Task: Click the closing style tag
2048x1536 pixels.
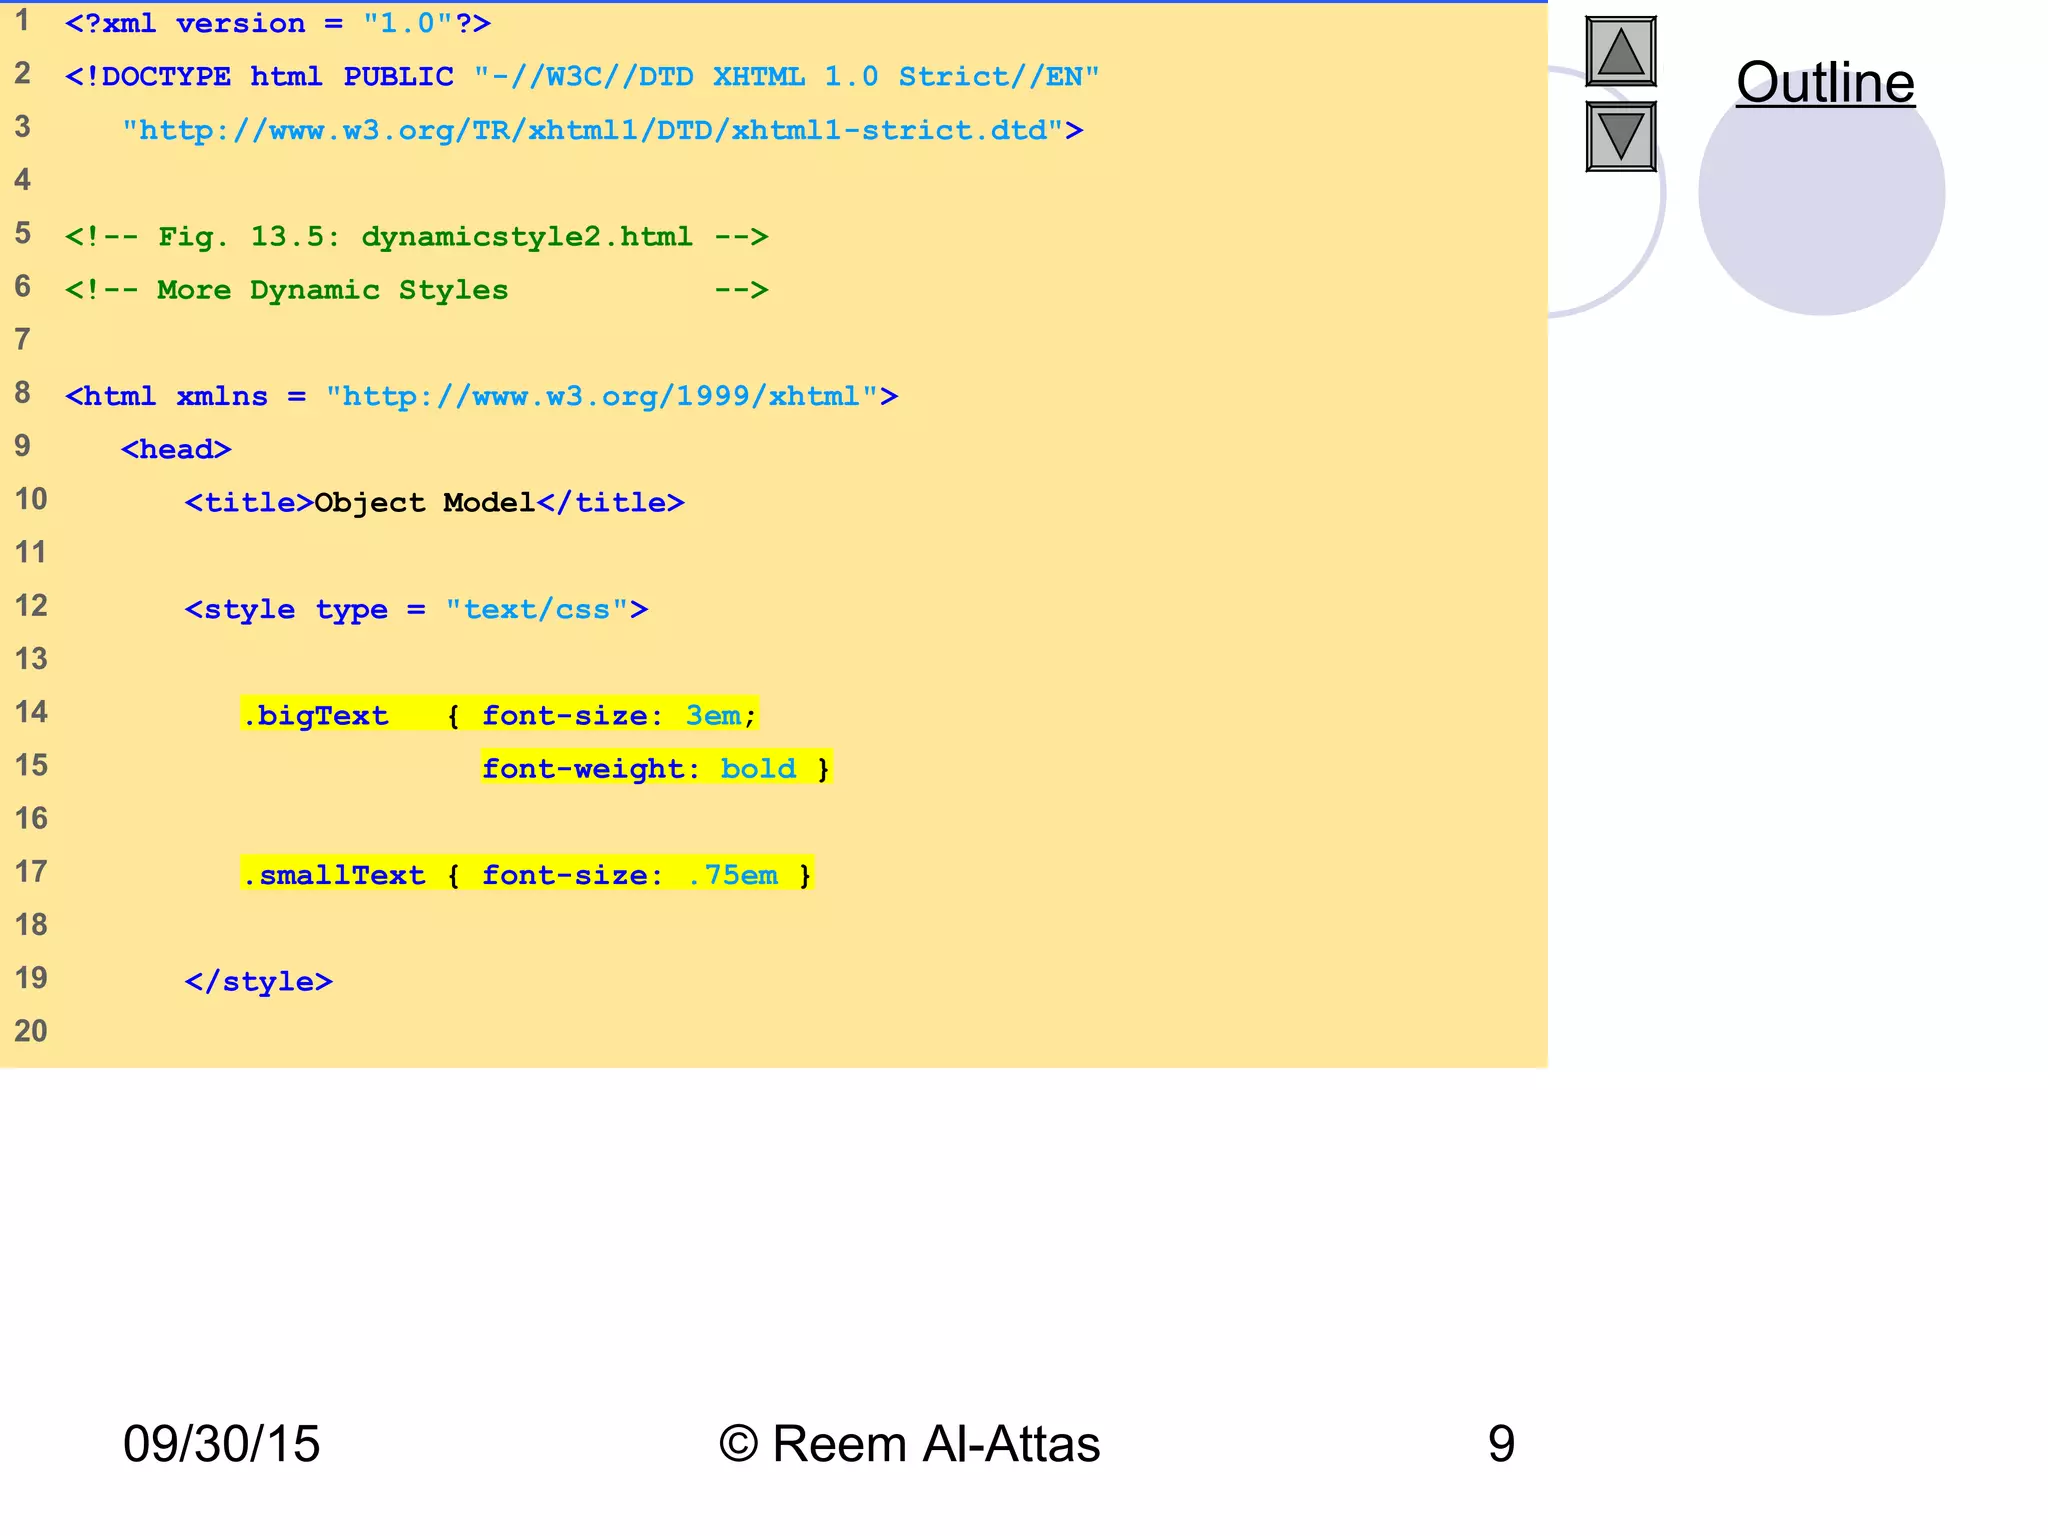Action: pos(259,982)
